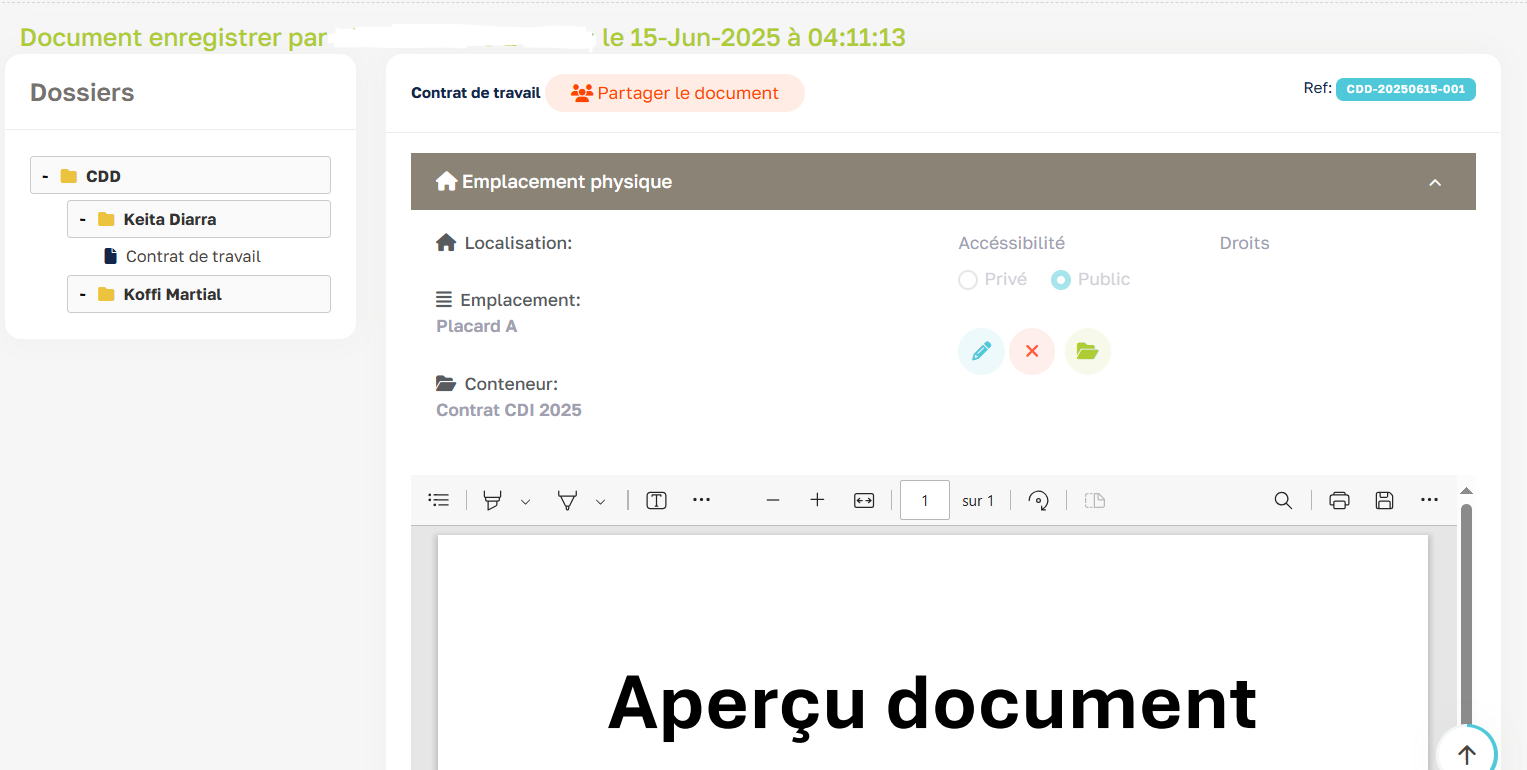Click the blue pencil edit icon

(x=981, y=352)
